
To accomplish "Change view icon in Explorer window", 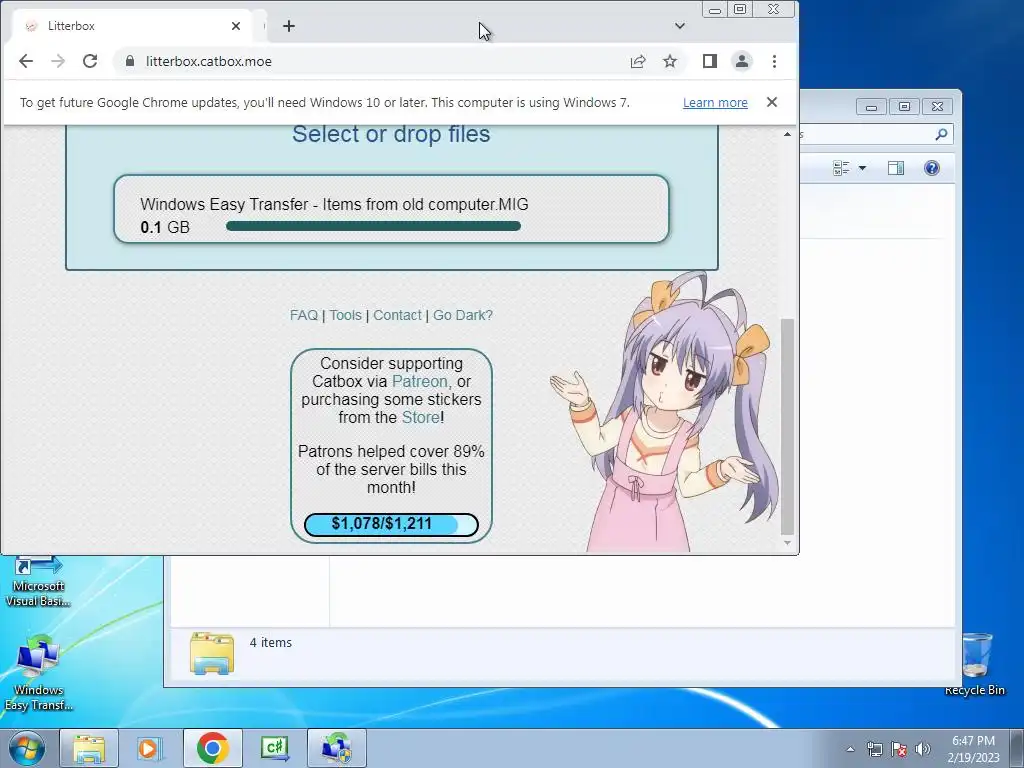I will (x=841, y=168).
